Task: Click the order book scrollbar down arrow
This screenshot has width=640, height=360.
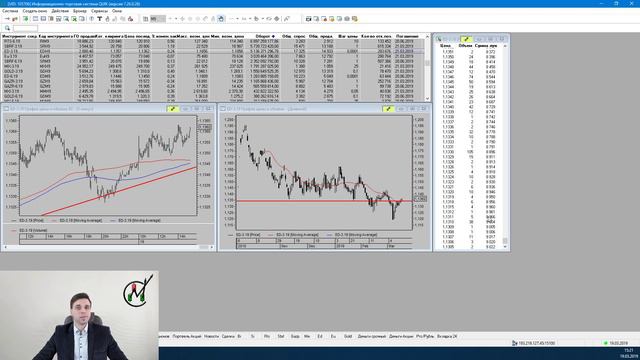Action: coord(505,247)
